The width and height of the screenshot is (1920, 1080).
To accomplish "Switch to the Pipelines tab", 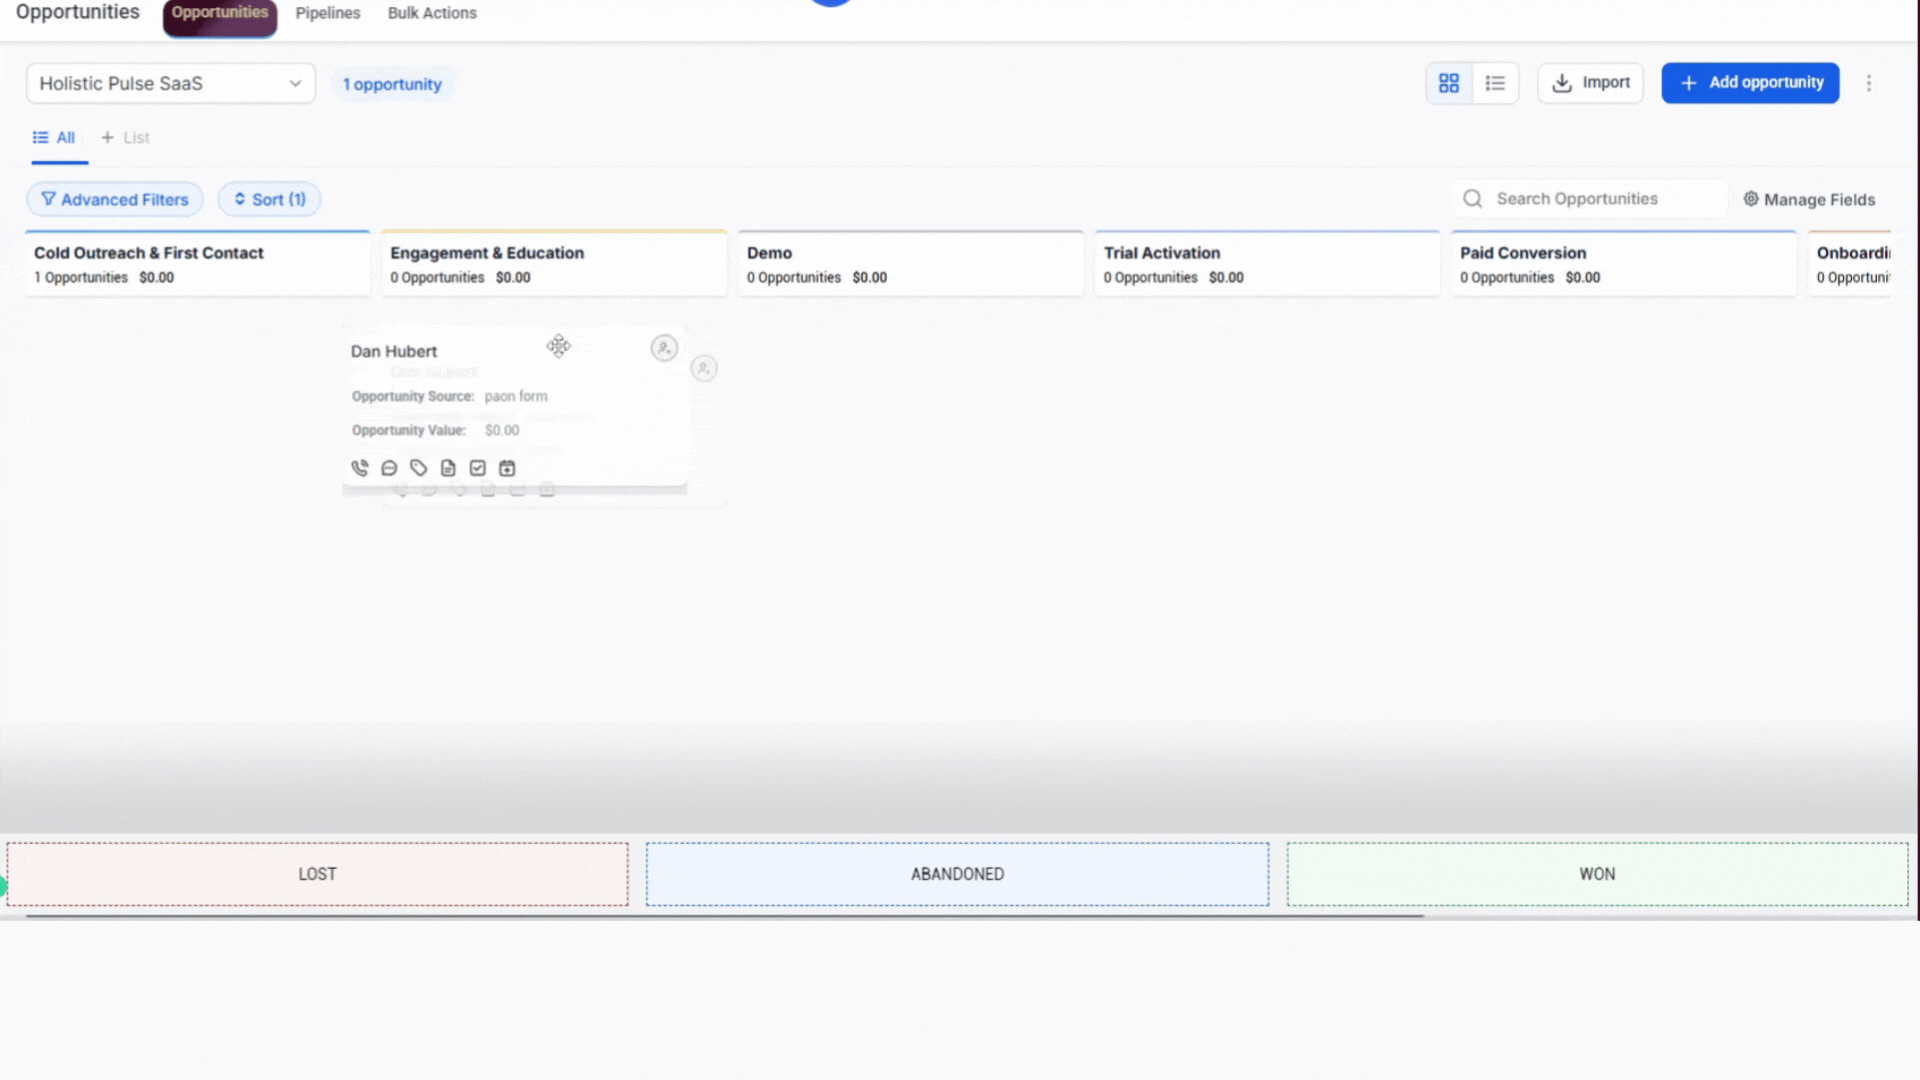I will click(x=328, y=13).
